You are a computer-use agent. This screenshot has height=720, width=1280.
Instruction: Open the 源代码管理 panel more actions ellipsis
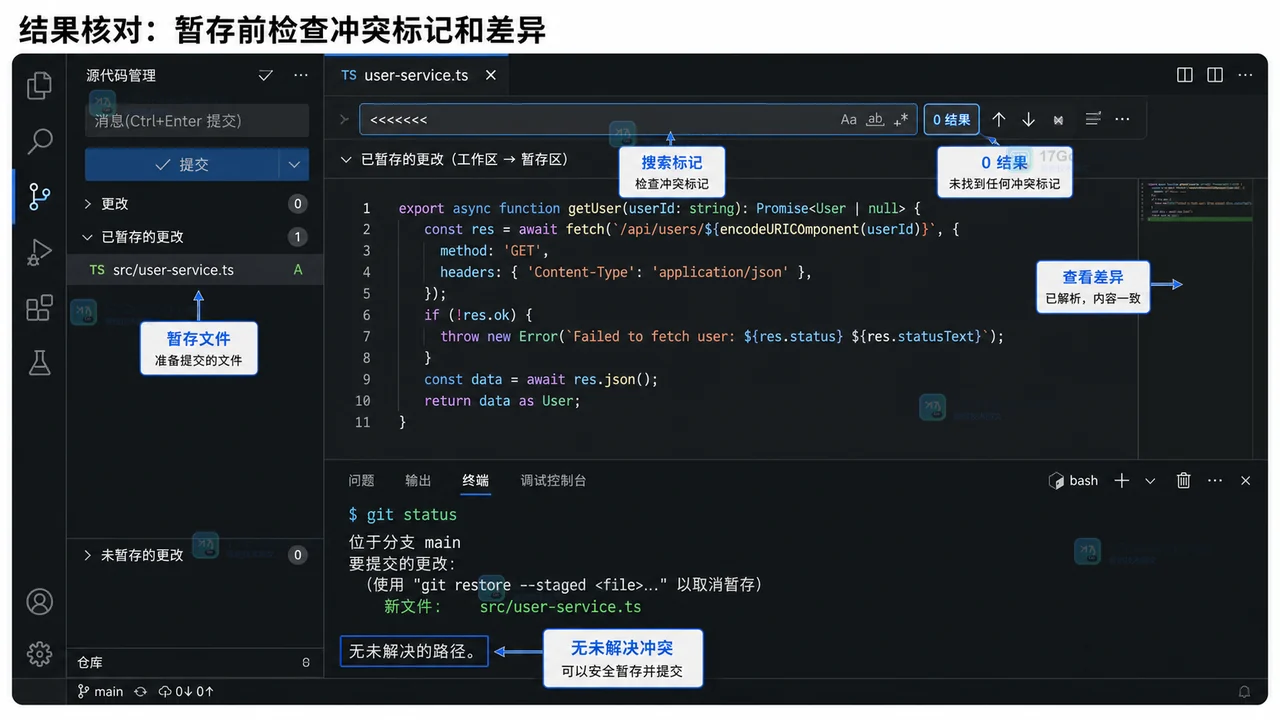[301, 75]
